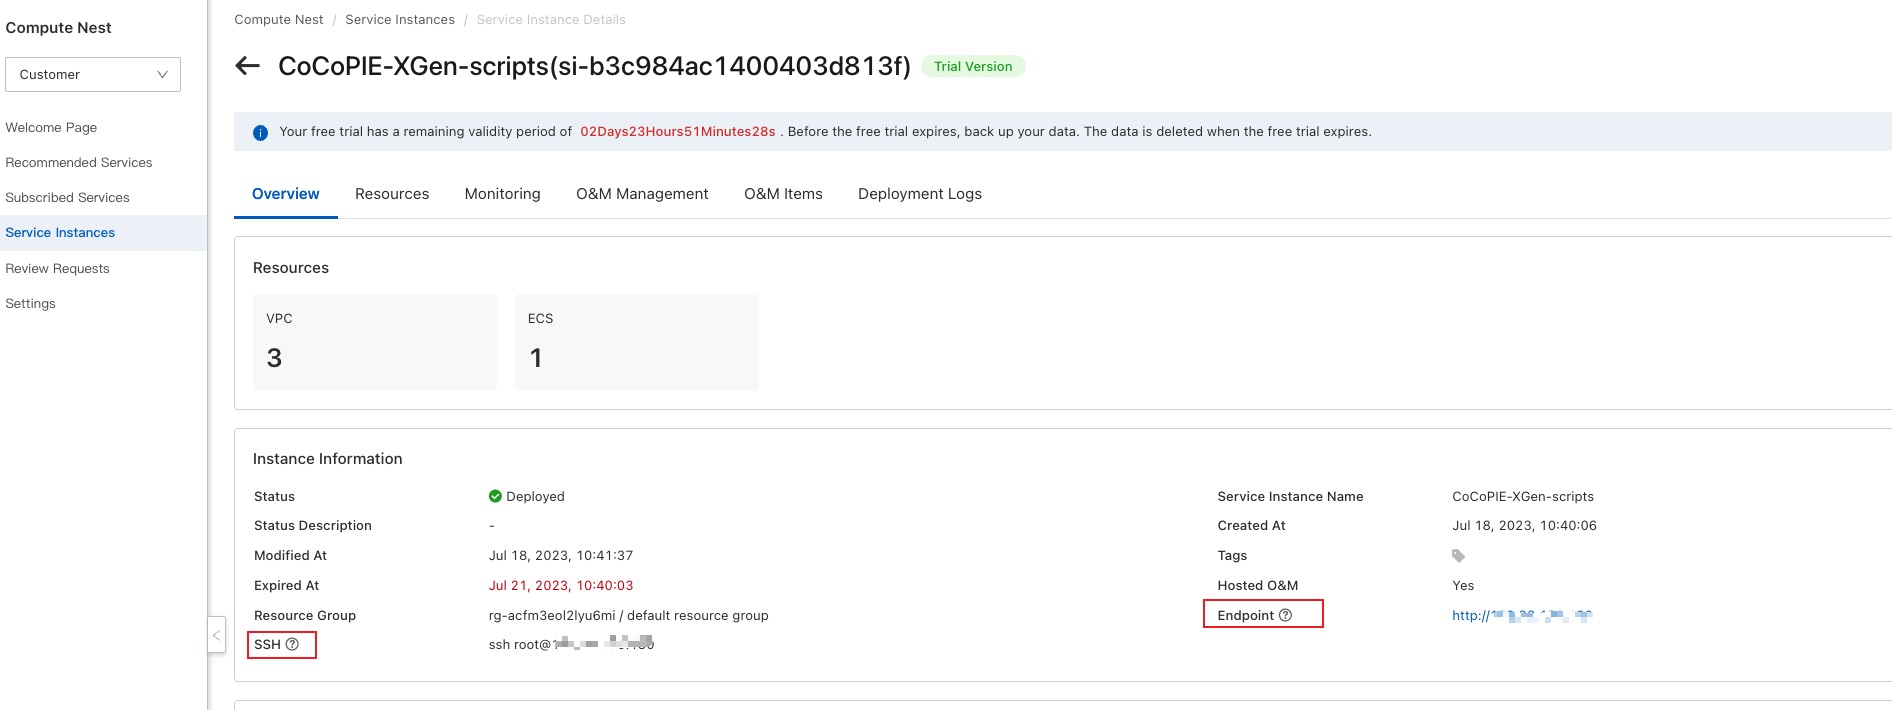Click the Created At timestamp 10:40:06
The image size is (1892, 710).
point(1524,525)
